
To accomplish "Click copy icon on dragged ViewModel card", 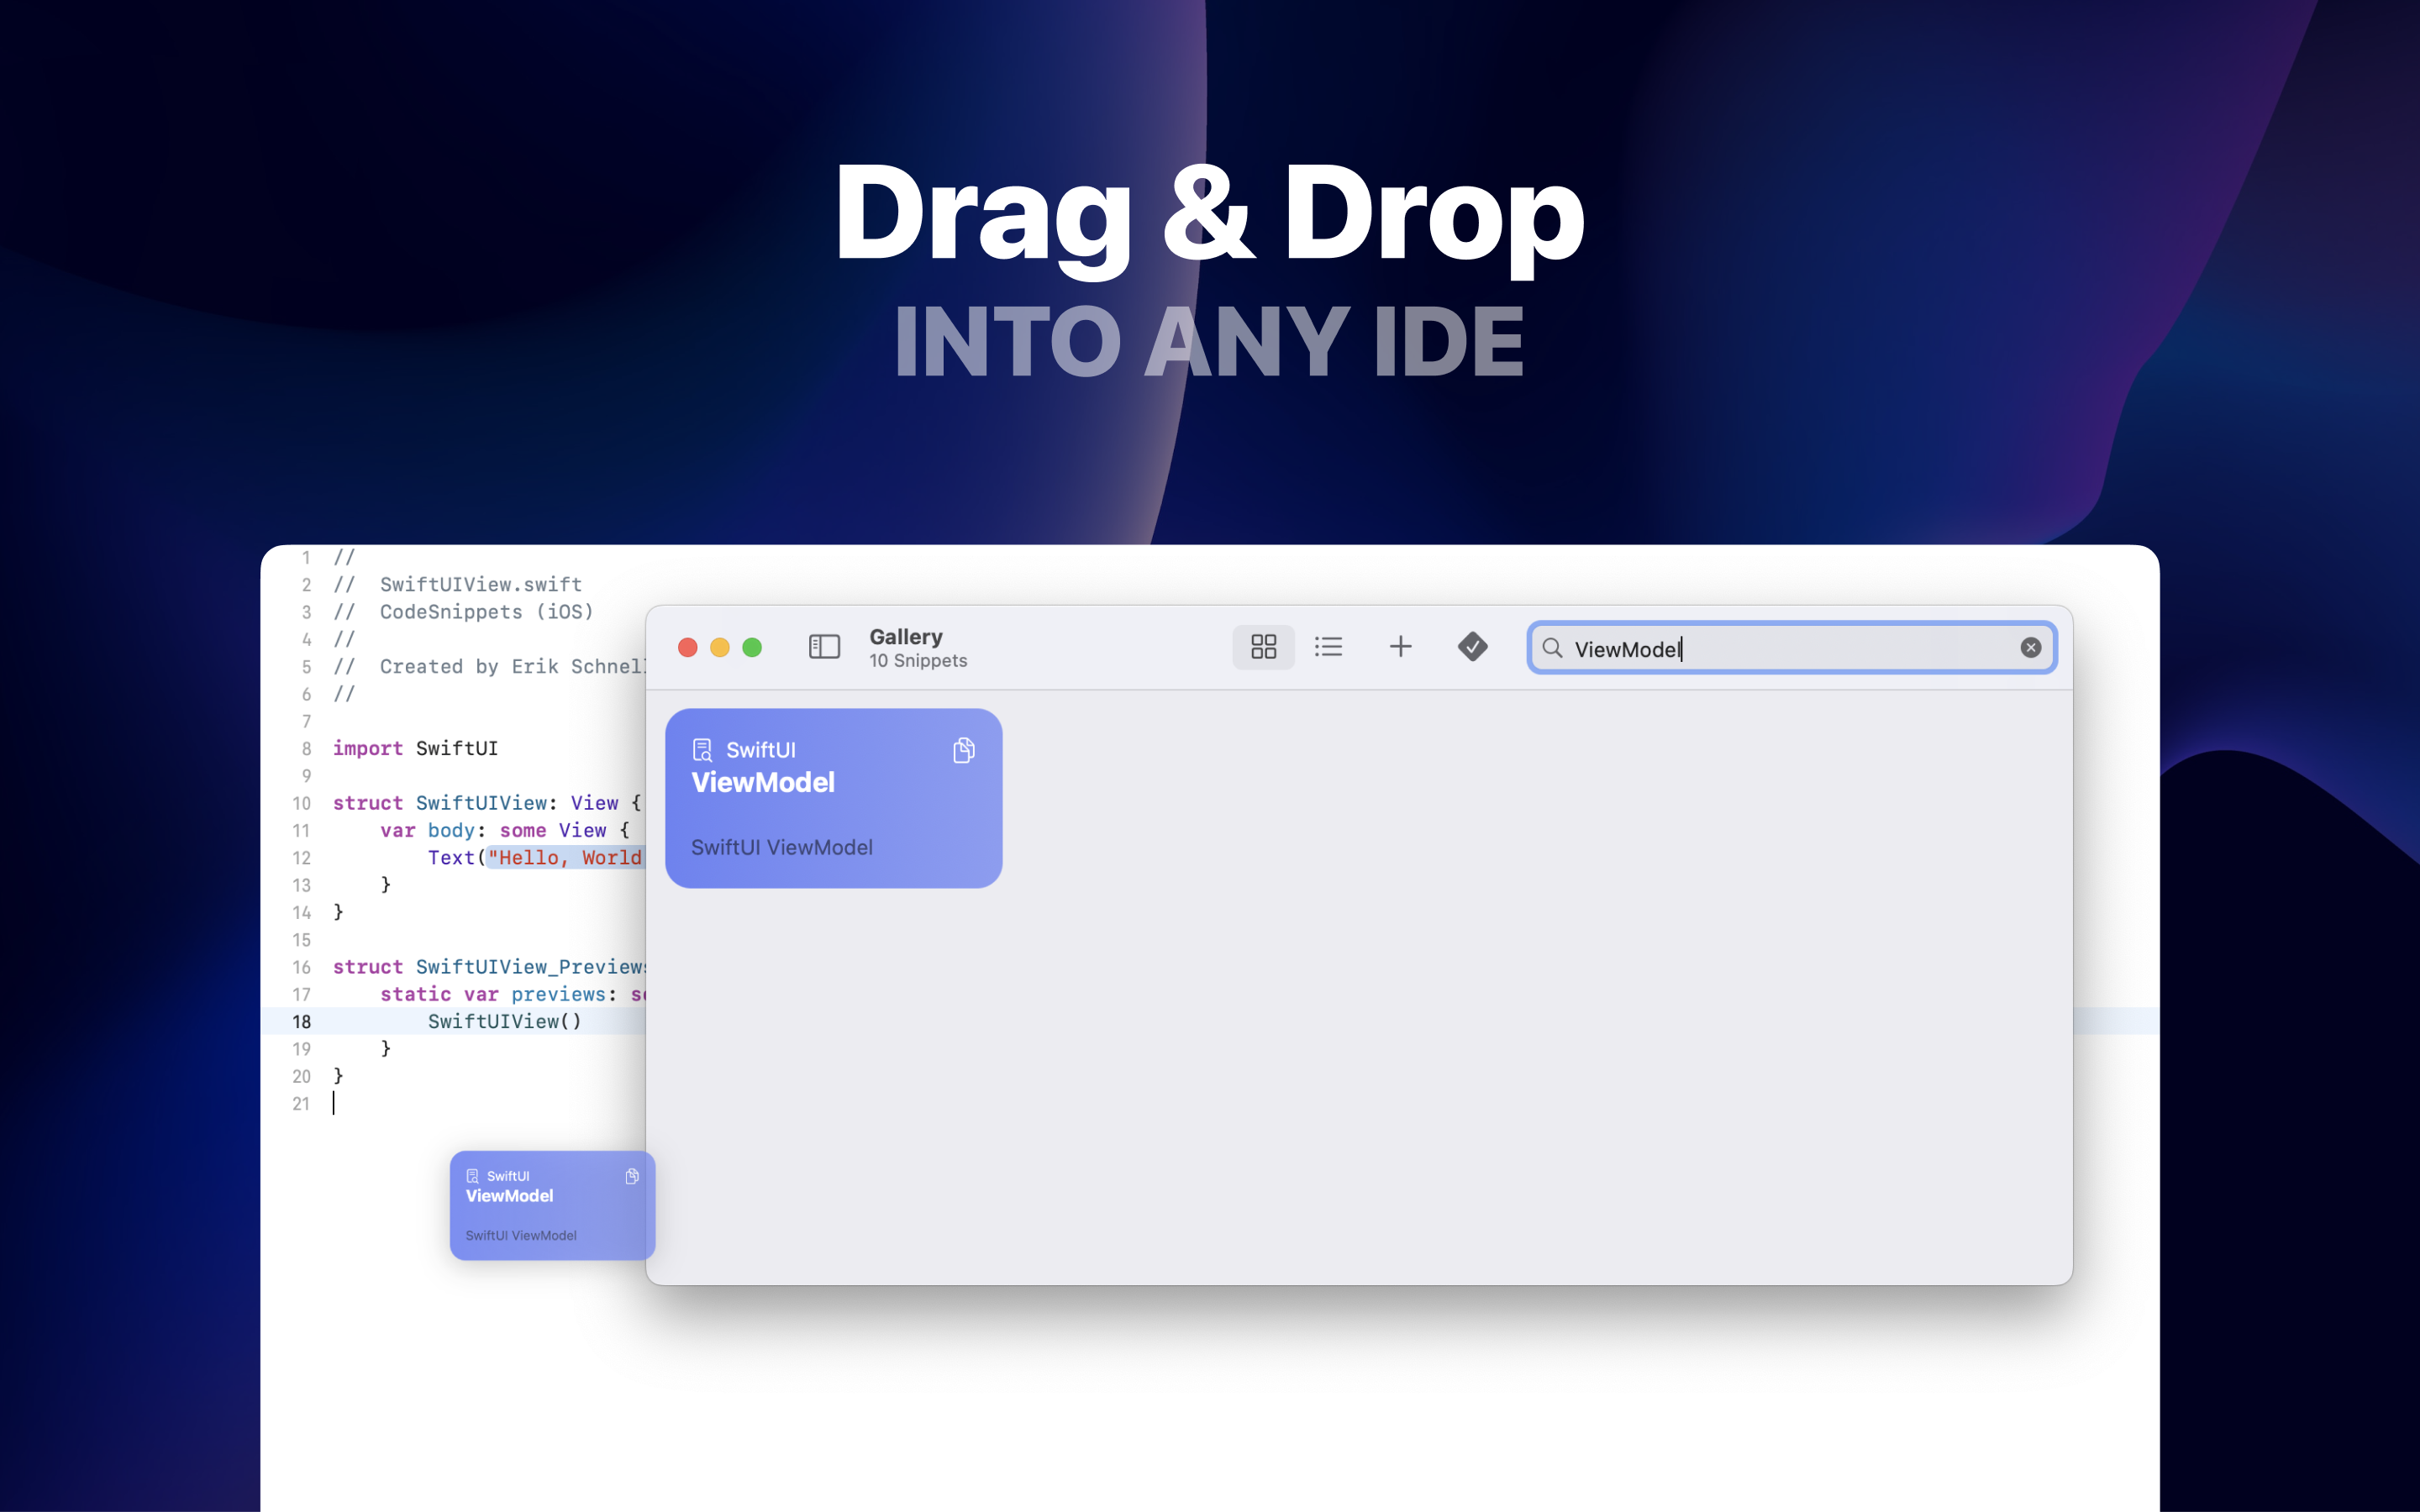I will [x=632, y=1176].
